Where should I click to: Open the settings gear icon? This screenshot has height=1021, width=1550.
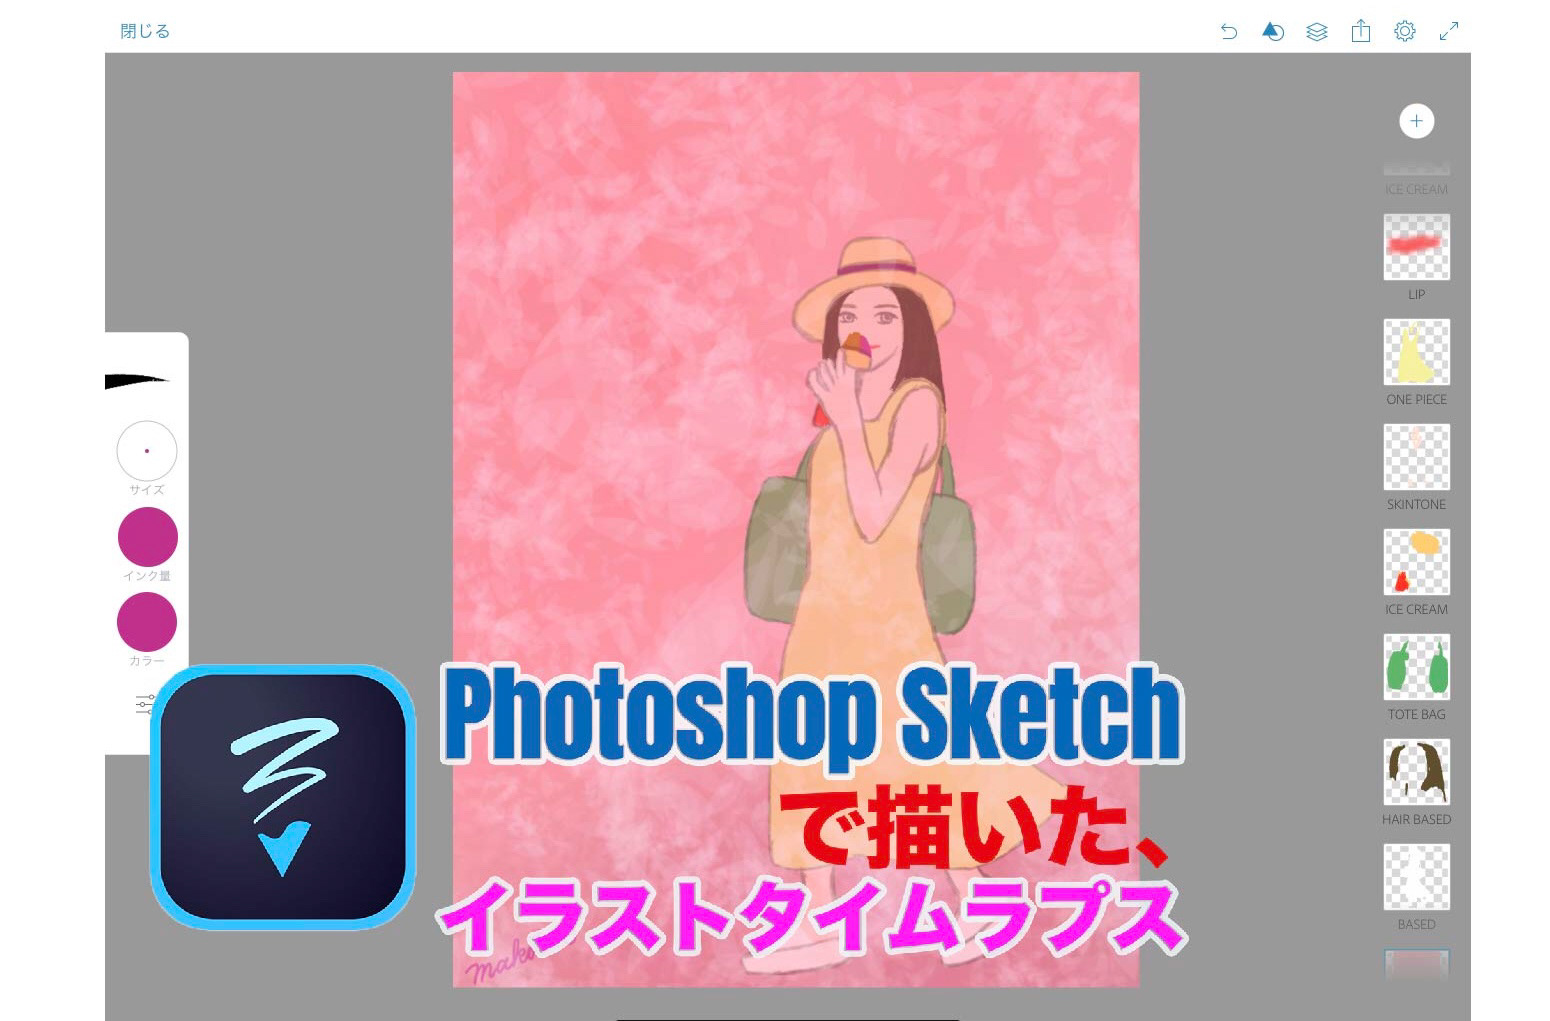[1405, 31]
